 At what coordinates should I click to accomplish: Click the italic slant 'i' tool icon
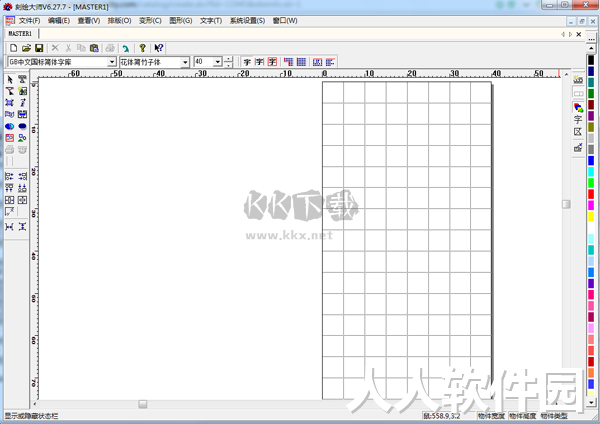[x=23, y=103]
